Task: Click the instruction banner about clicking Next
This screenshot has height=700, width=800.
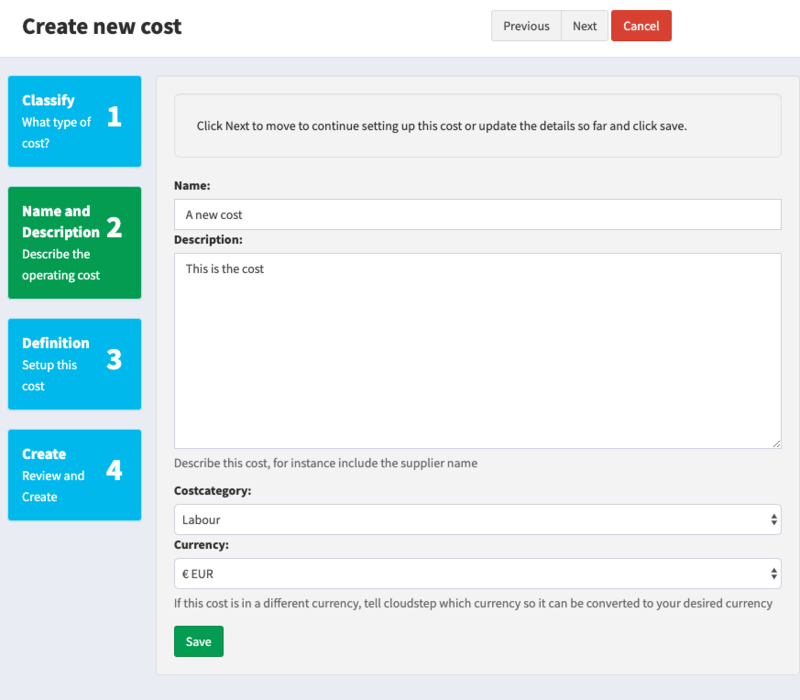Action: coord(478,126)
